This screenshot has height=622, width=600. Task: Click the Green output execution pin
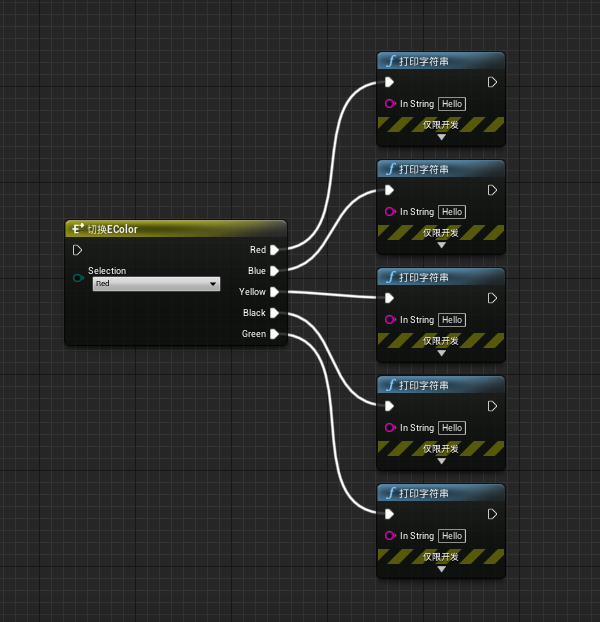point(275,334)
